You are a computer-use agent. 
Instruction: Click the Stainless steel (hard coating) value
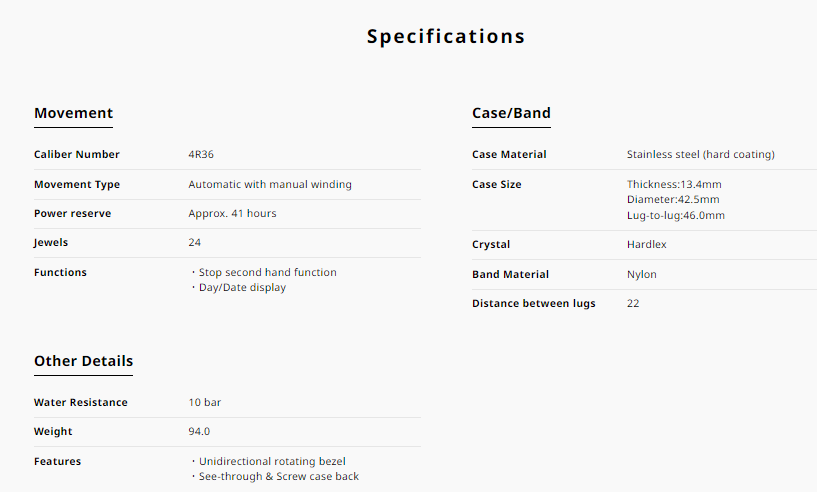pos(700,155)
